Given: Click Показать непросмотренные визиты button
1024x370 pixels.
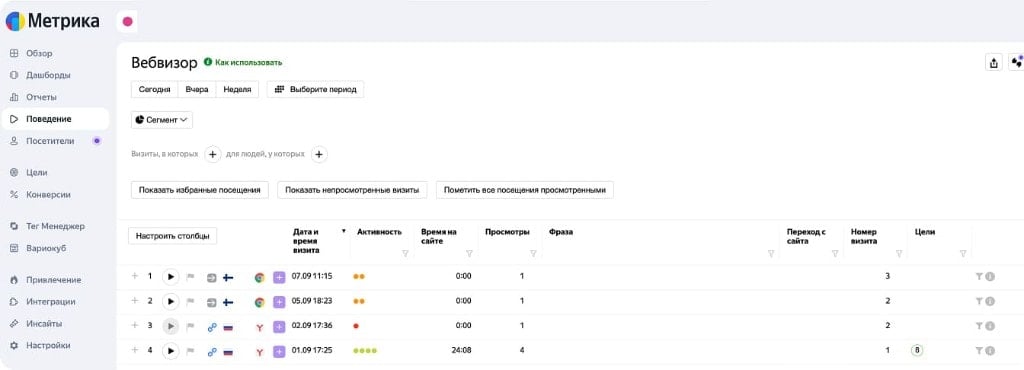Looking at the screenshot, I should 352,190.
